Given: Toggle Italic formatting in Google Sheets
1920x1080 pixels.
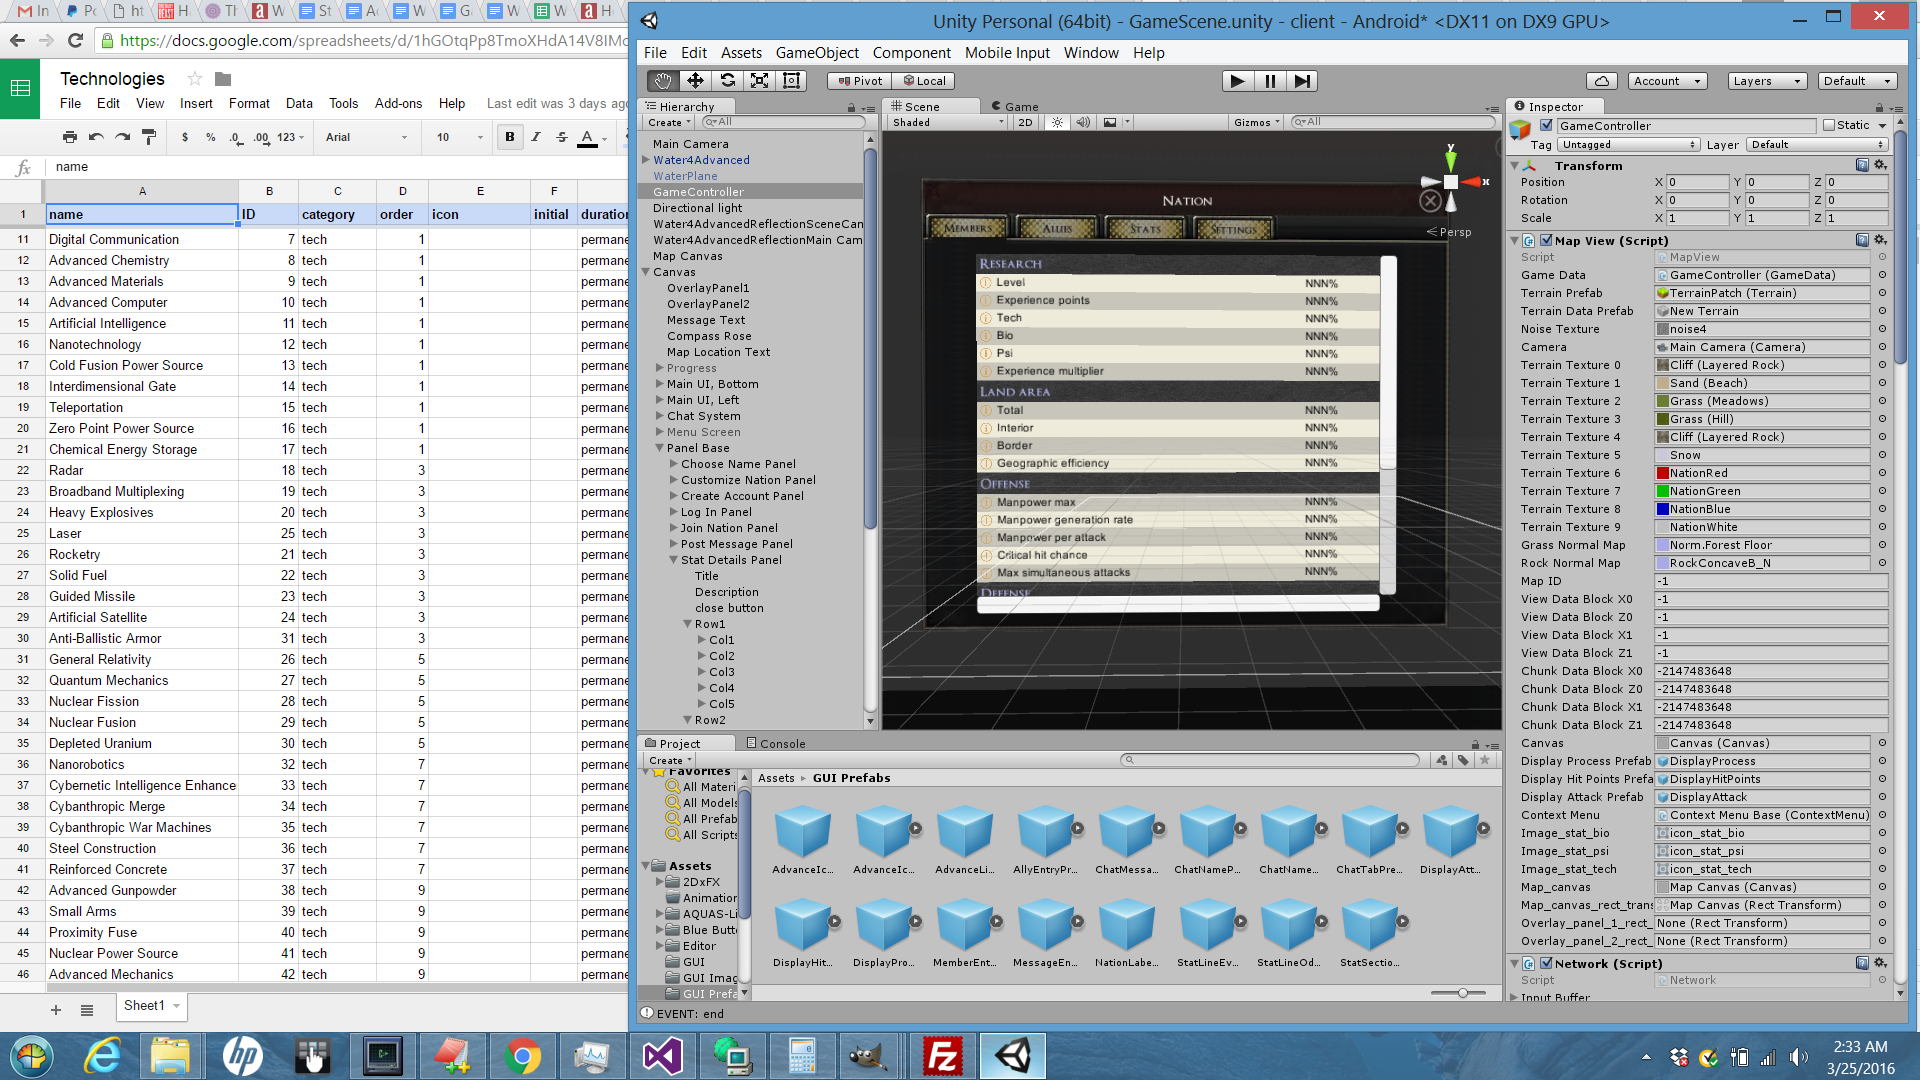Looking at the screenshot, I should (x=536, y=137).
